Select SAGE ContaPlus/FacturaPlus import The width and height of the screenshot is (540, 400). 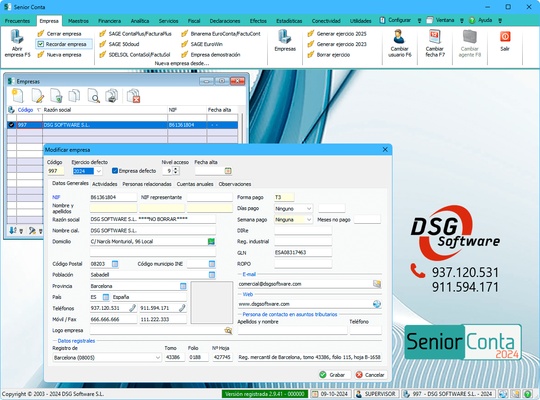(x=136, y=34)
